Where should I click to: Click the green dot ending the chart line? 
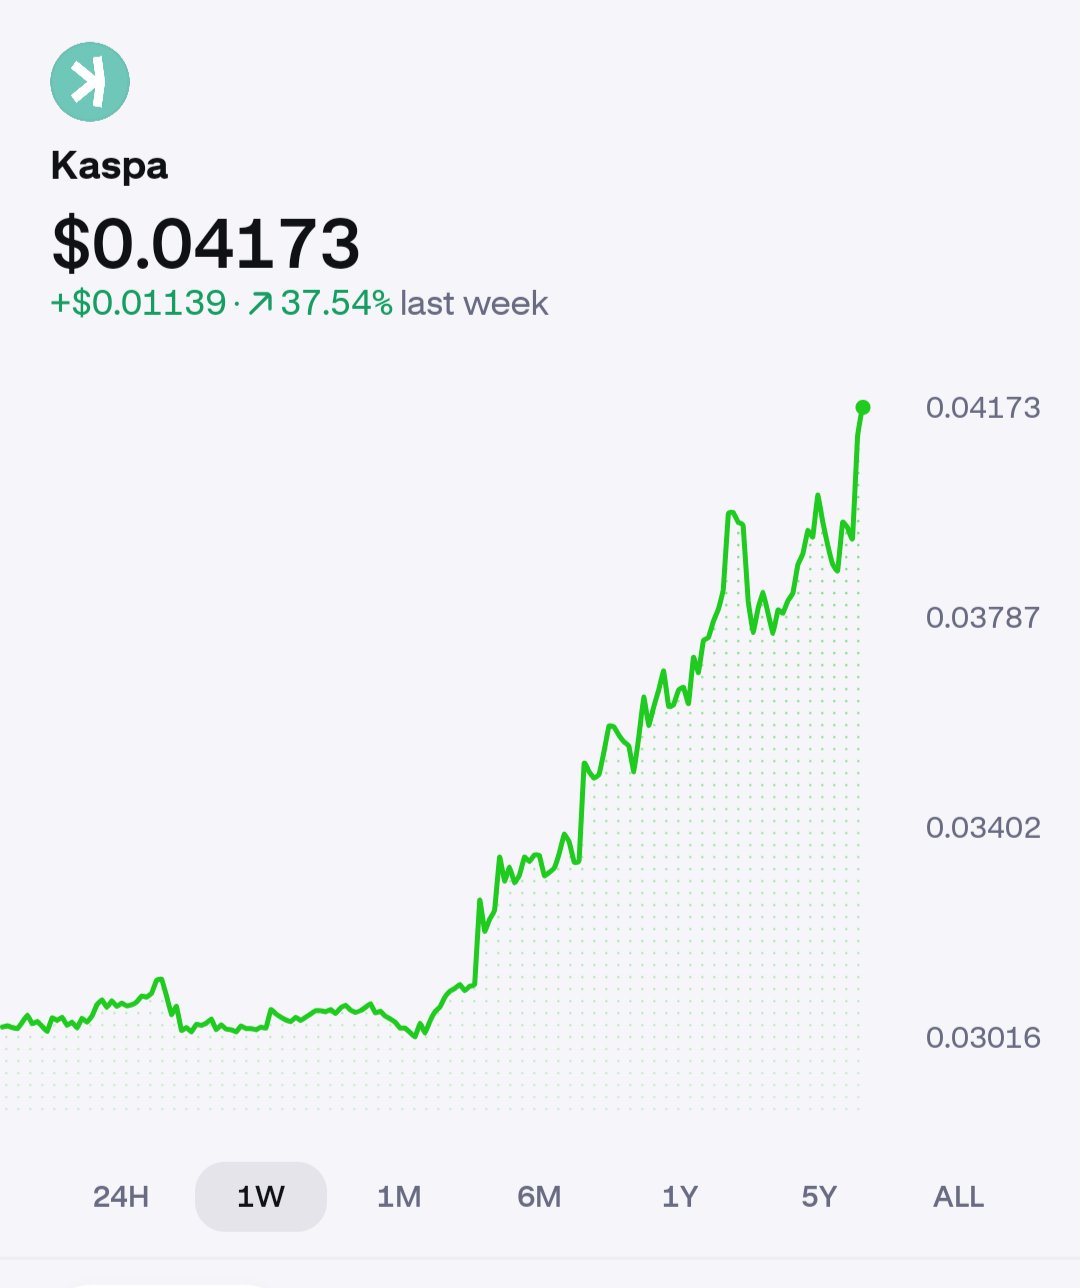pos(863,407)
